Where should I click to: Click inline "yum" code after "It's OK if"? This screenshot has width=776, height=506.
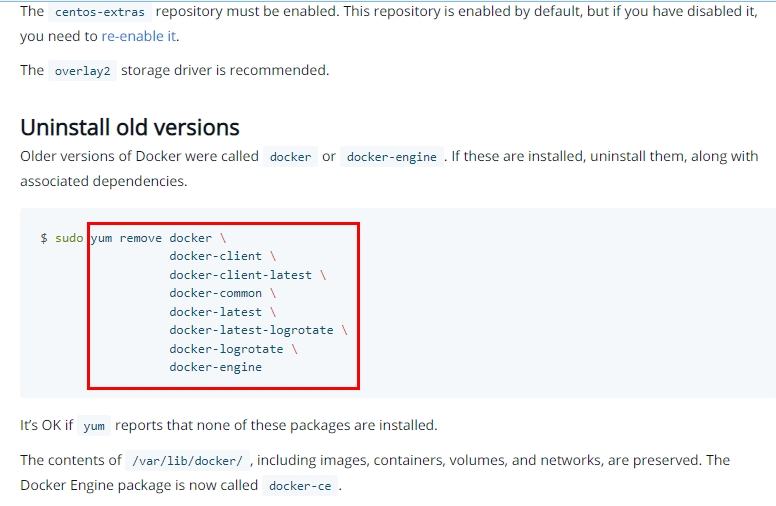(94, 426)
